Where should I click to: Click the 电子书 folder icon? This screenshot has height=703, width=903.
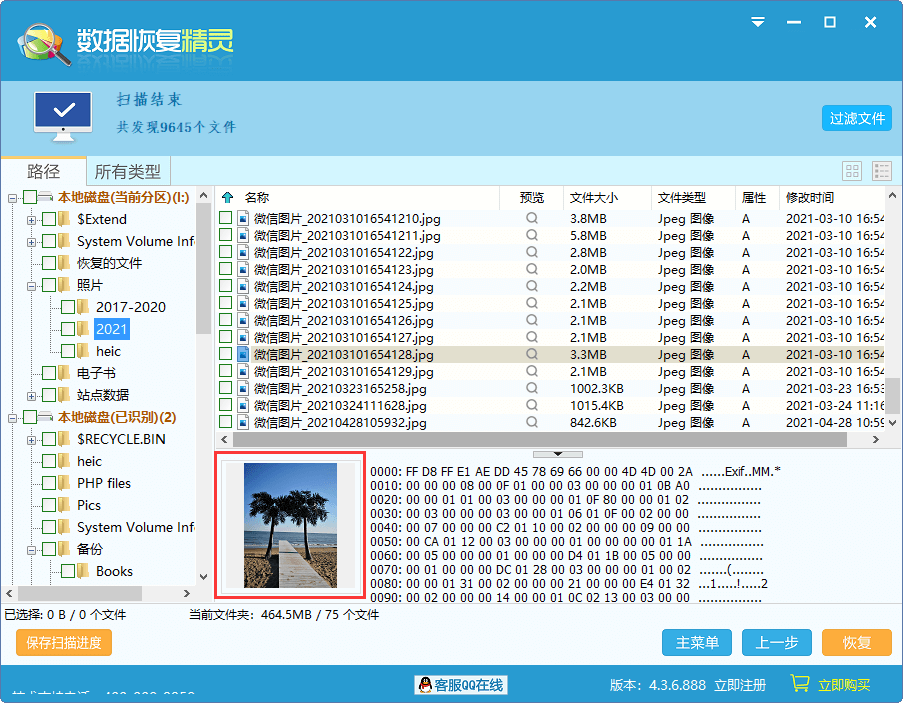tap(64, 373)
